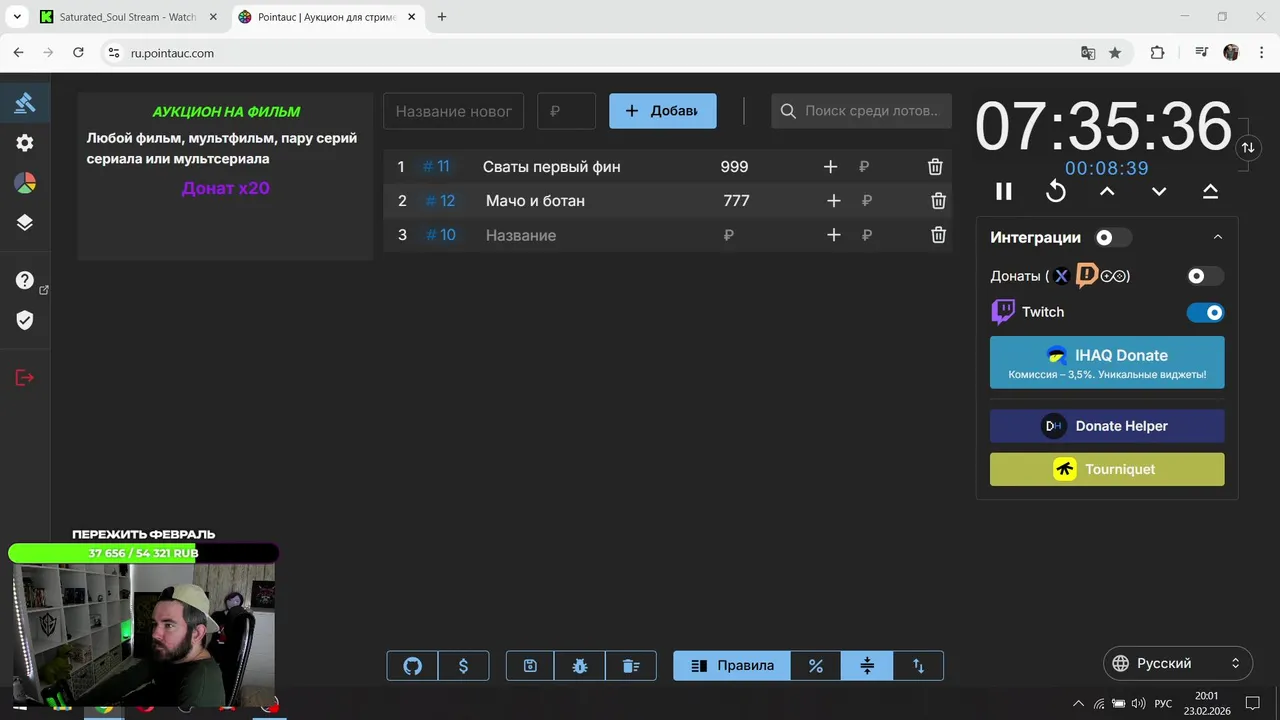Click the clear-all trash list icon
This screenshot has height=720, width=1280.
[x=630, y=666]
